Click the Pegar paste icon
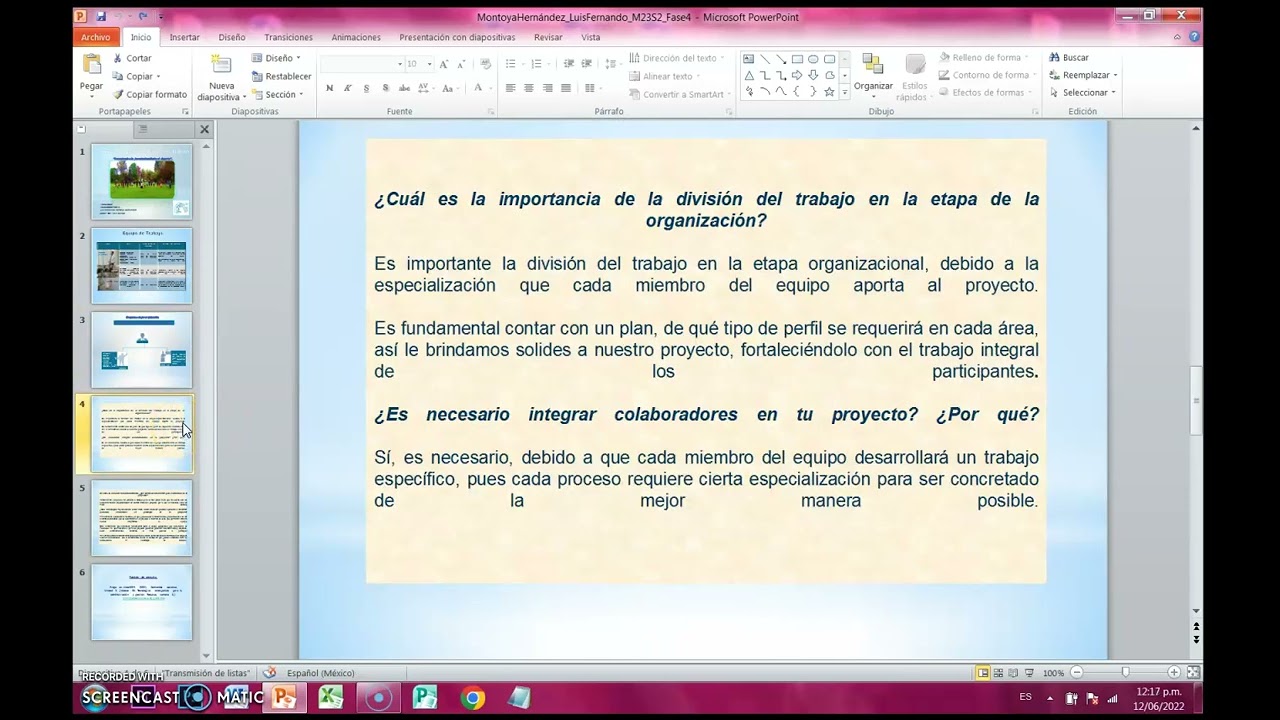The width and height of the screenshot is (1280, 720). (91, 65)
